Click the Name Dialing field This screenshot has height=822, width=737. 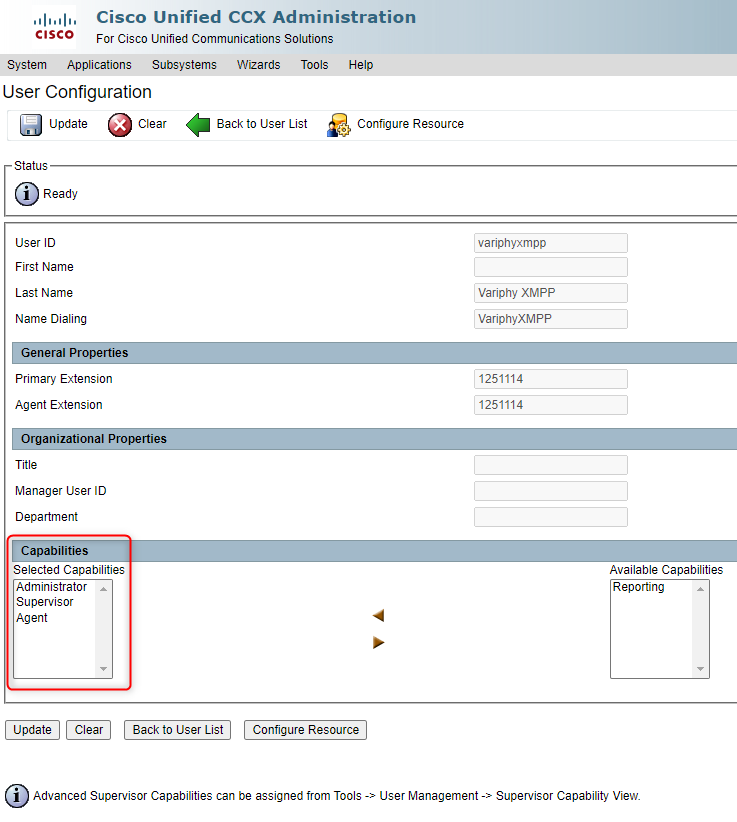coord(551,319)
